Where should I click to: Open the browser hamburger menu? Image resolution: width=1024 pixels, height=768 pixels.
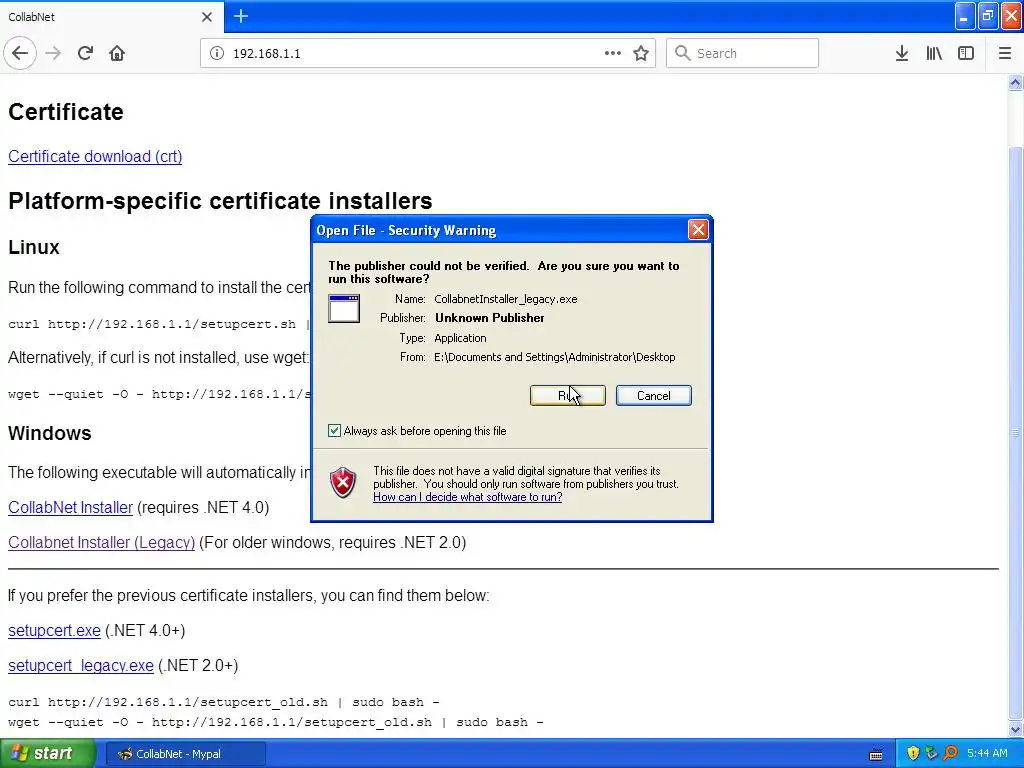click(1004, 53)
